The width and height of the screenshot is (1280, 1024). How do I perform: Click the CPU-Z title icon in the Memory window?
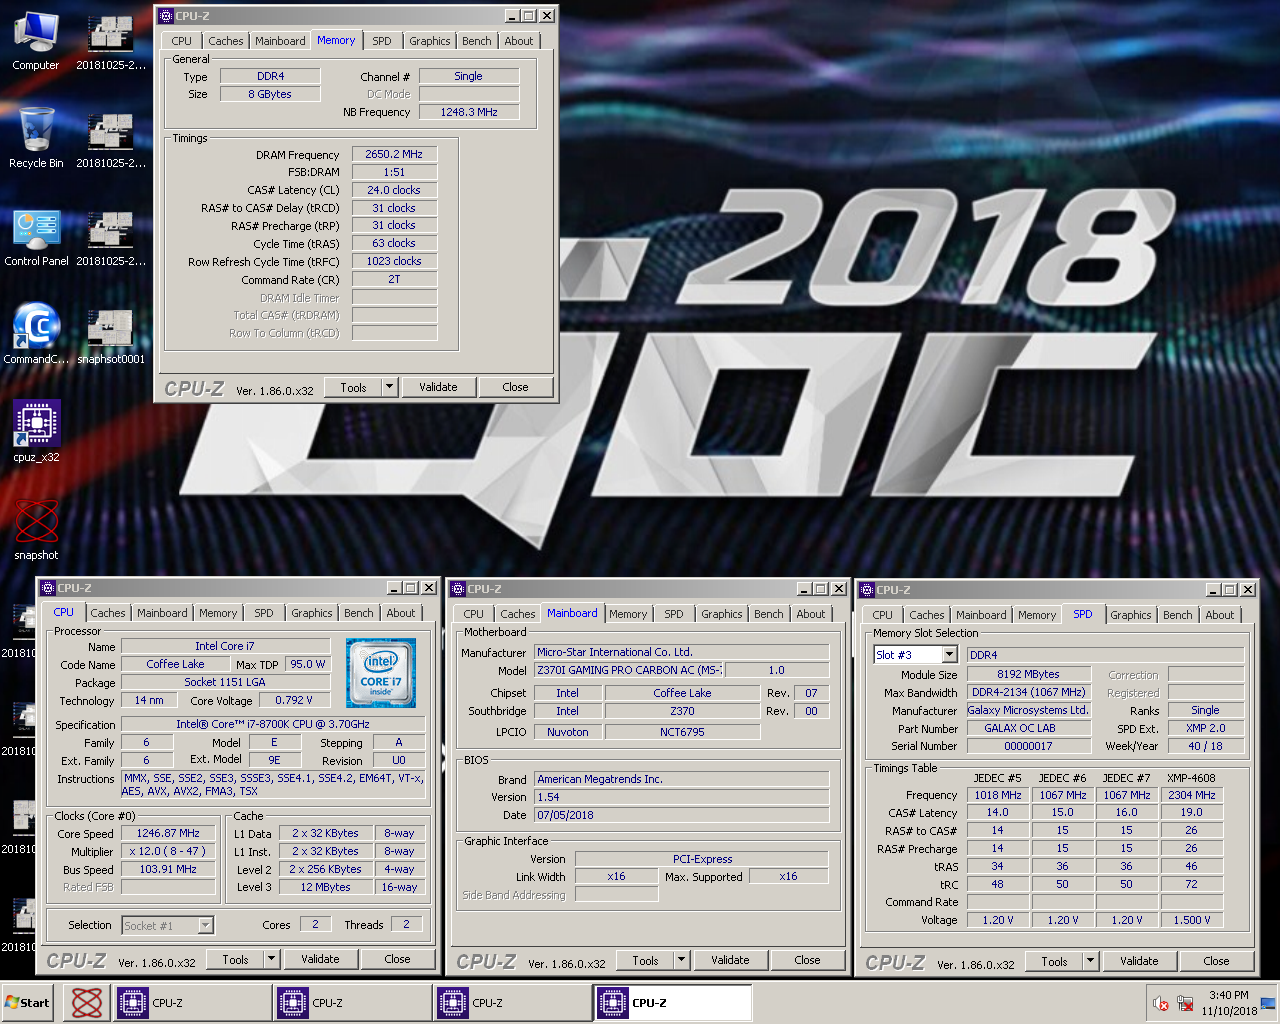pyautogui.click(x=166, y=16)
